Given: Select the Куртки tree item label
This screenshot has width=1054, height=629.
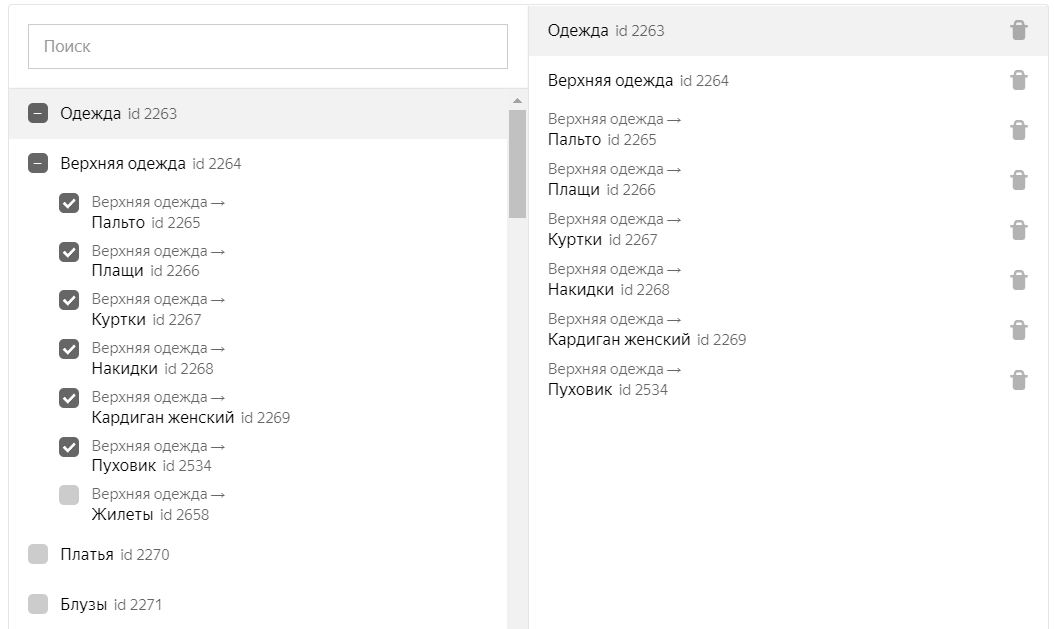Looking at the screenshot, I should [120, 320].
